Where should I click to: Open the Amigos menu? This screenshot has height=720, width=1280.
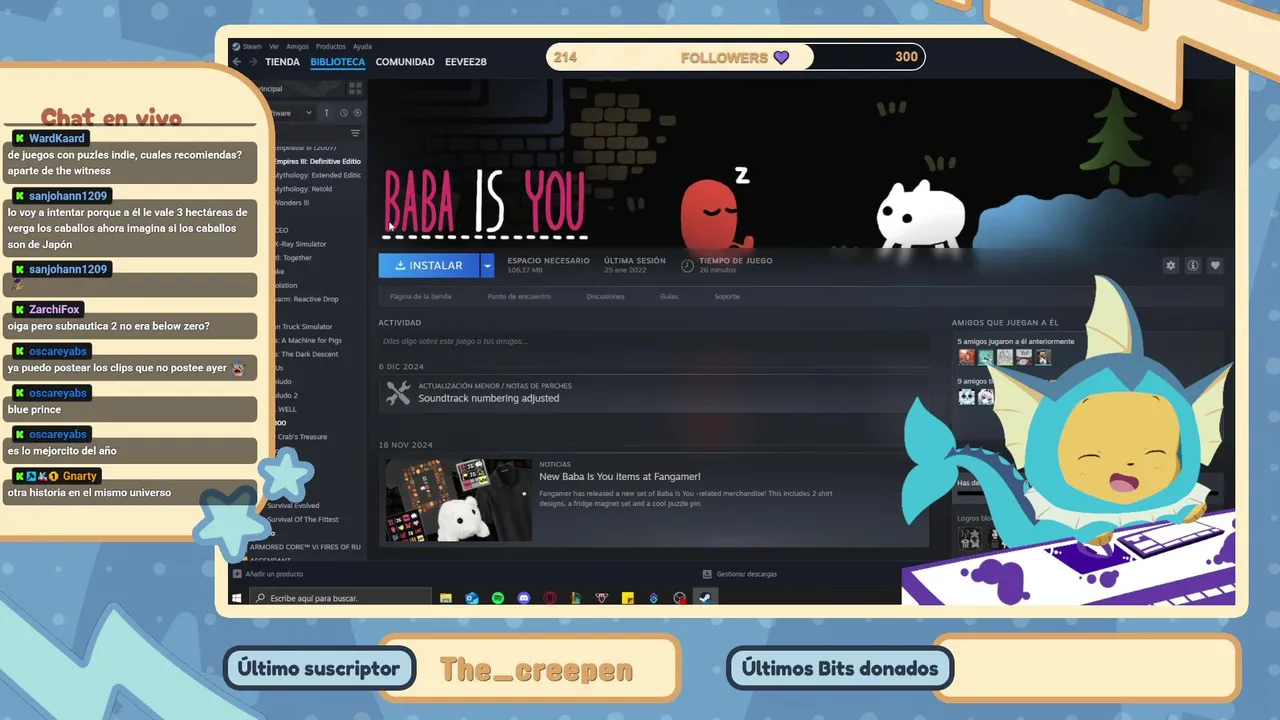297,46
